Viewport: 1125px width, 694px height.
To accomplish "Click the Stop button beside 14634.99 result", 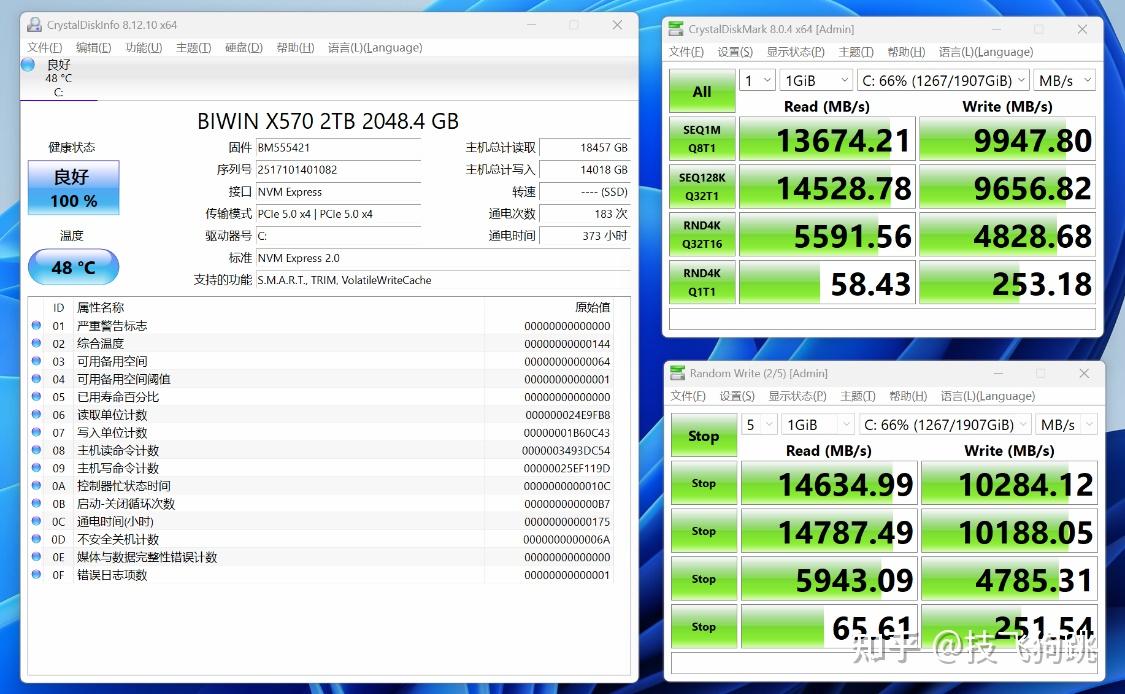I will pos(704,483).
